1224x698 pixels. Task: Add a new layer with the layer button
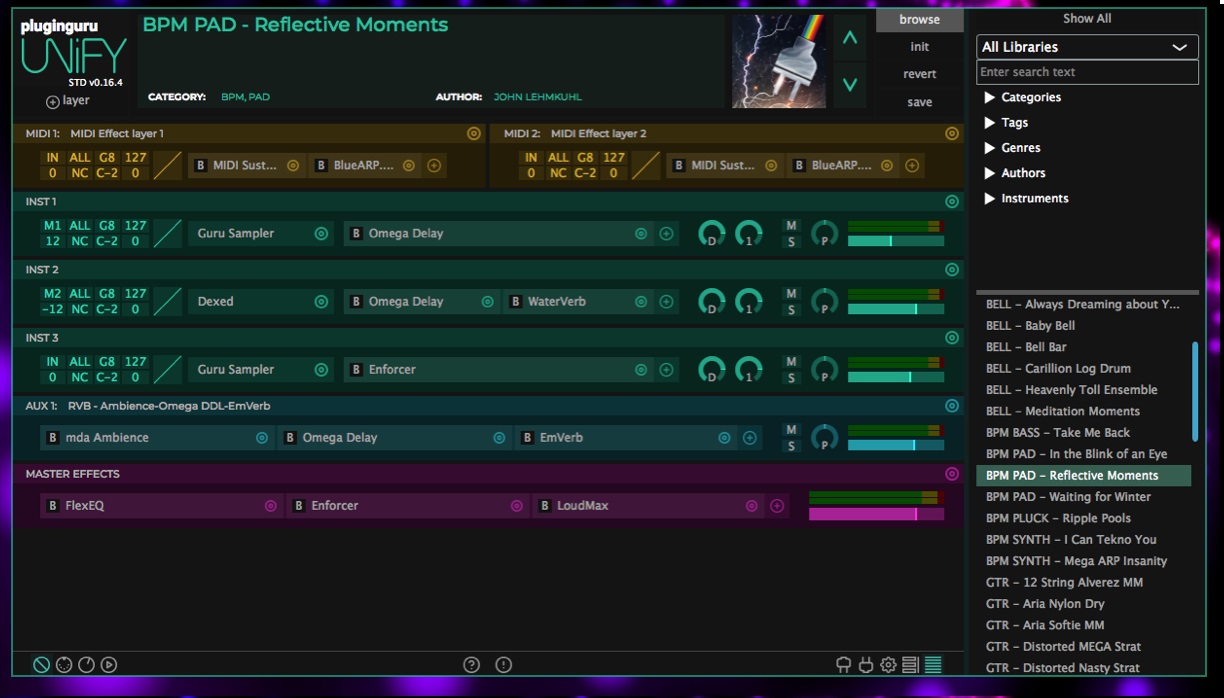68,101
